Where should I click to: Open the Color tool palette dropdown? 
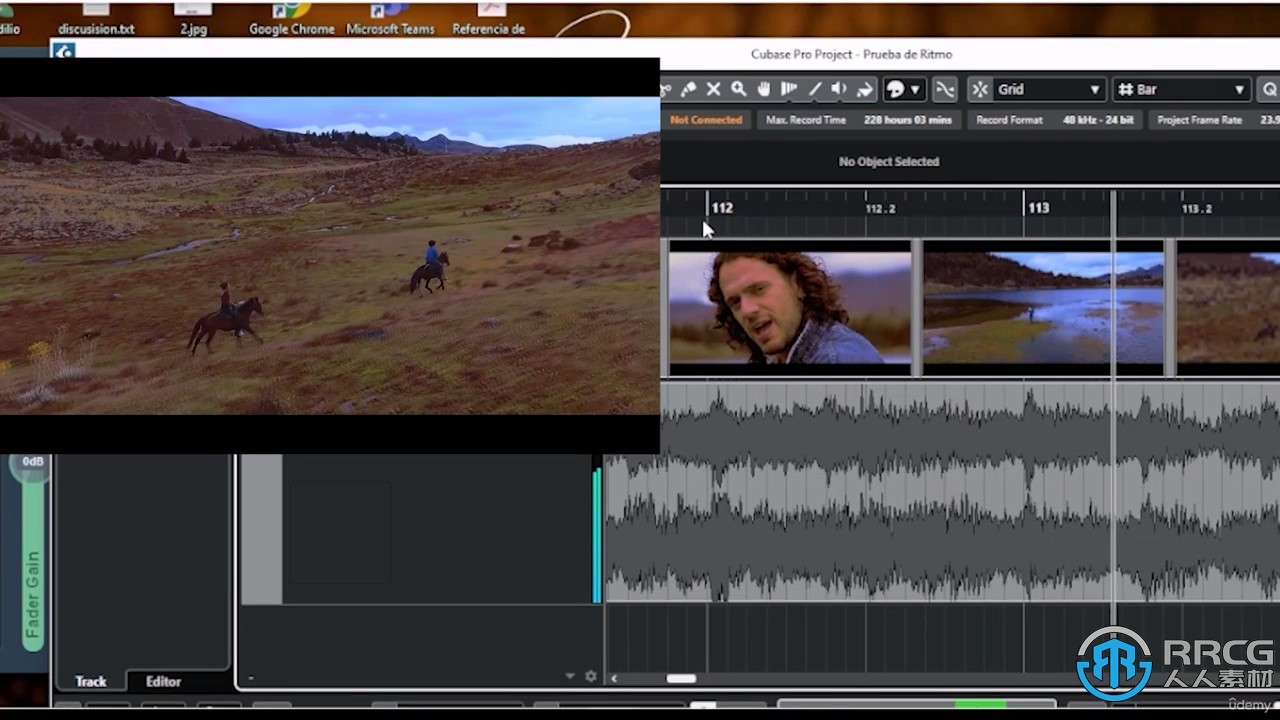point(903,89)
